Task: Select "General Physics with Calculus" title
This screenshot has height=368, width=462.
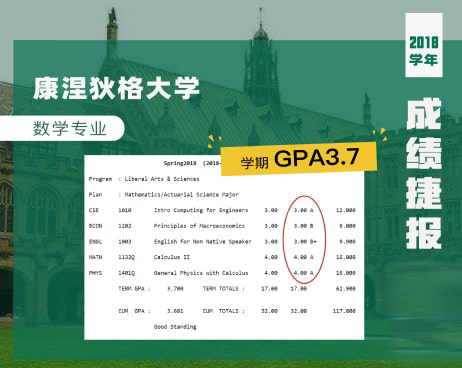Action: (x=201, y=273)
